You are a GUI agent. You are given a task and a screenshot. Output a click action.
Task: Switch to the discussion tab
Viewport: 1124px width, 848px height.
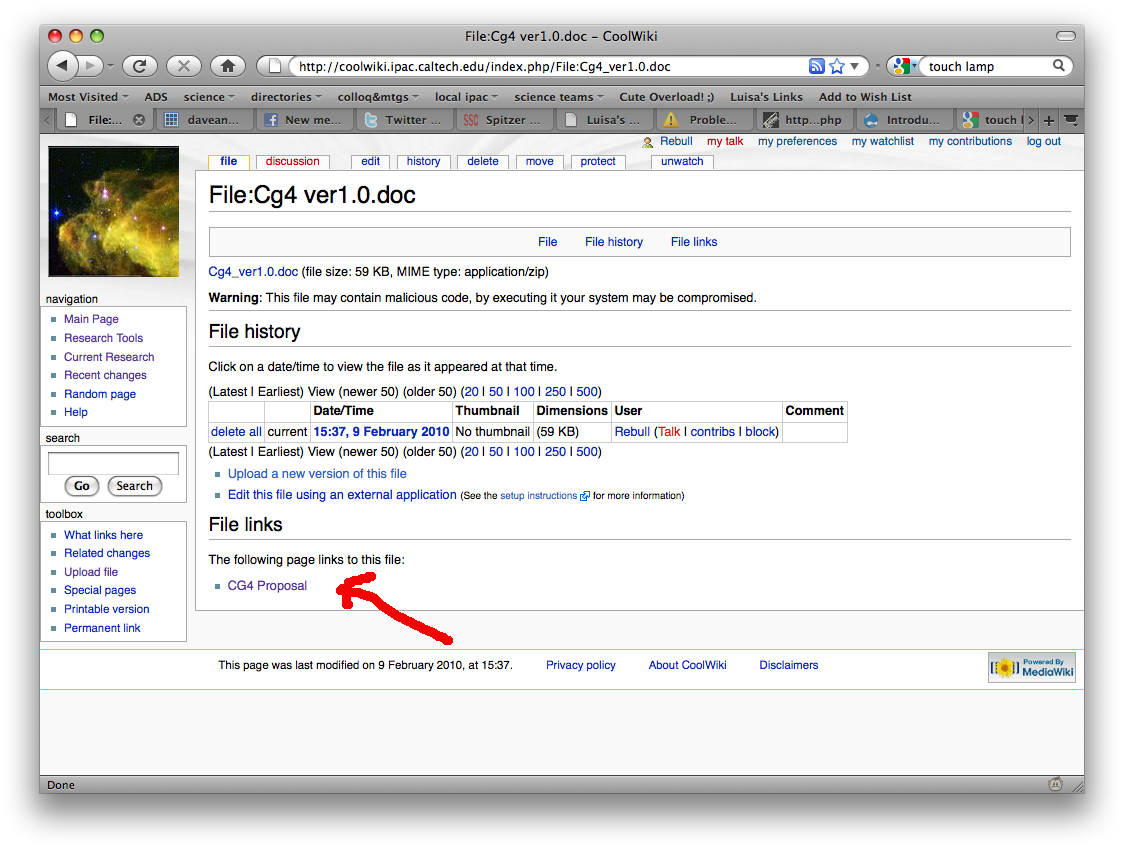(292, 161)
